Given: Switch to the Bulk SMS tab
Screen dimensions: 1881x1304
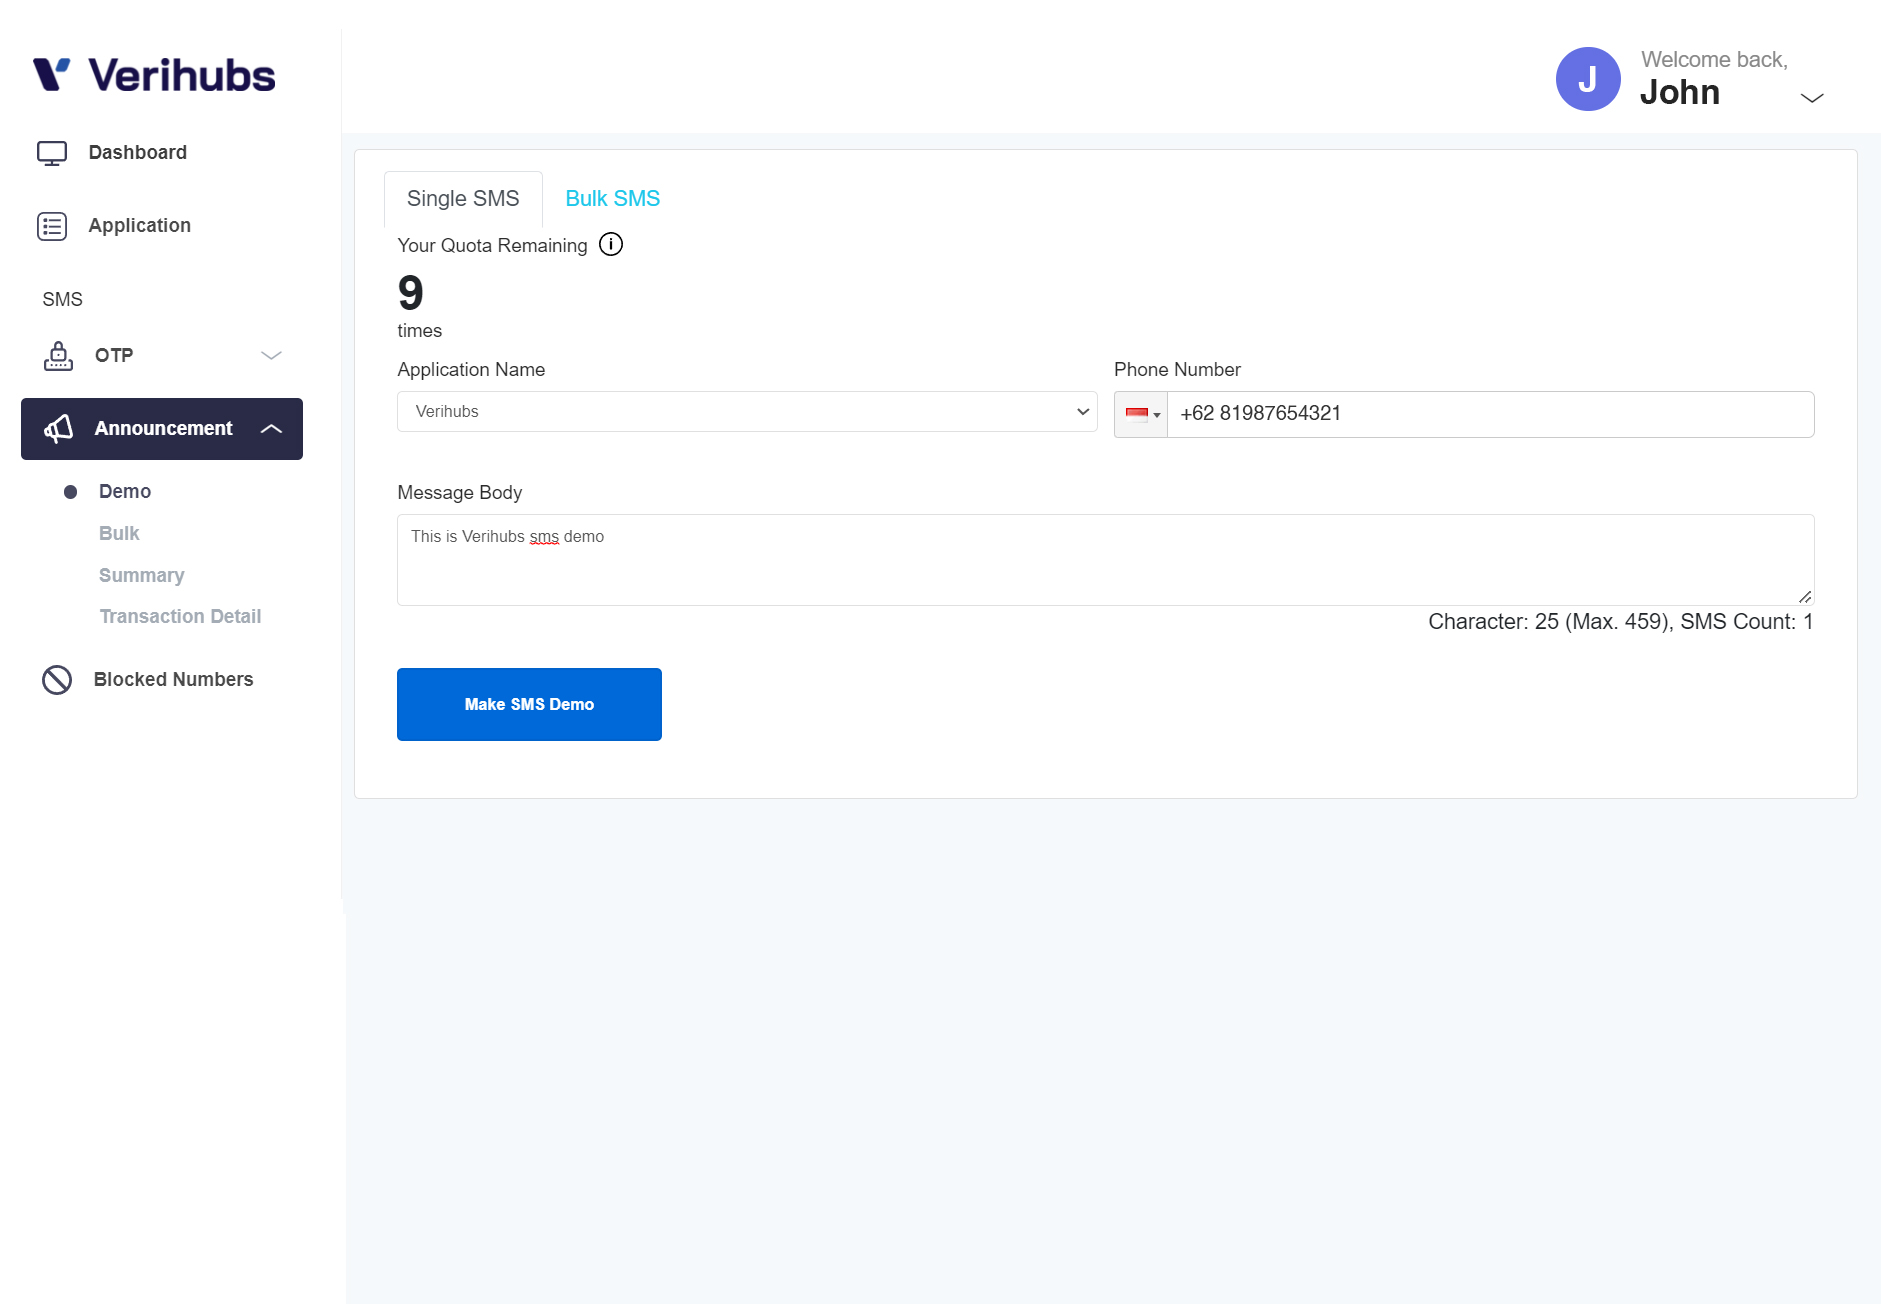Looking at the screenshot, I should 613,199.
